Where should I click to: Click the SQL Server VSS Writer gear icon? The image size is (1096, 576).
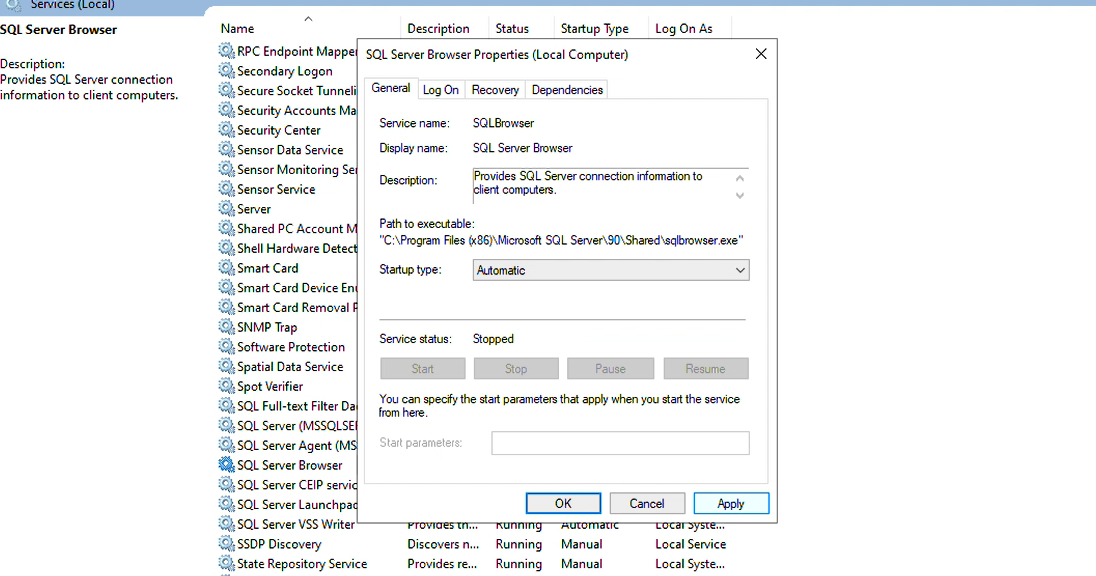tap(226, 524)
